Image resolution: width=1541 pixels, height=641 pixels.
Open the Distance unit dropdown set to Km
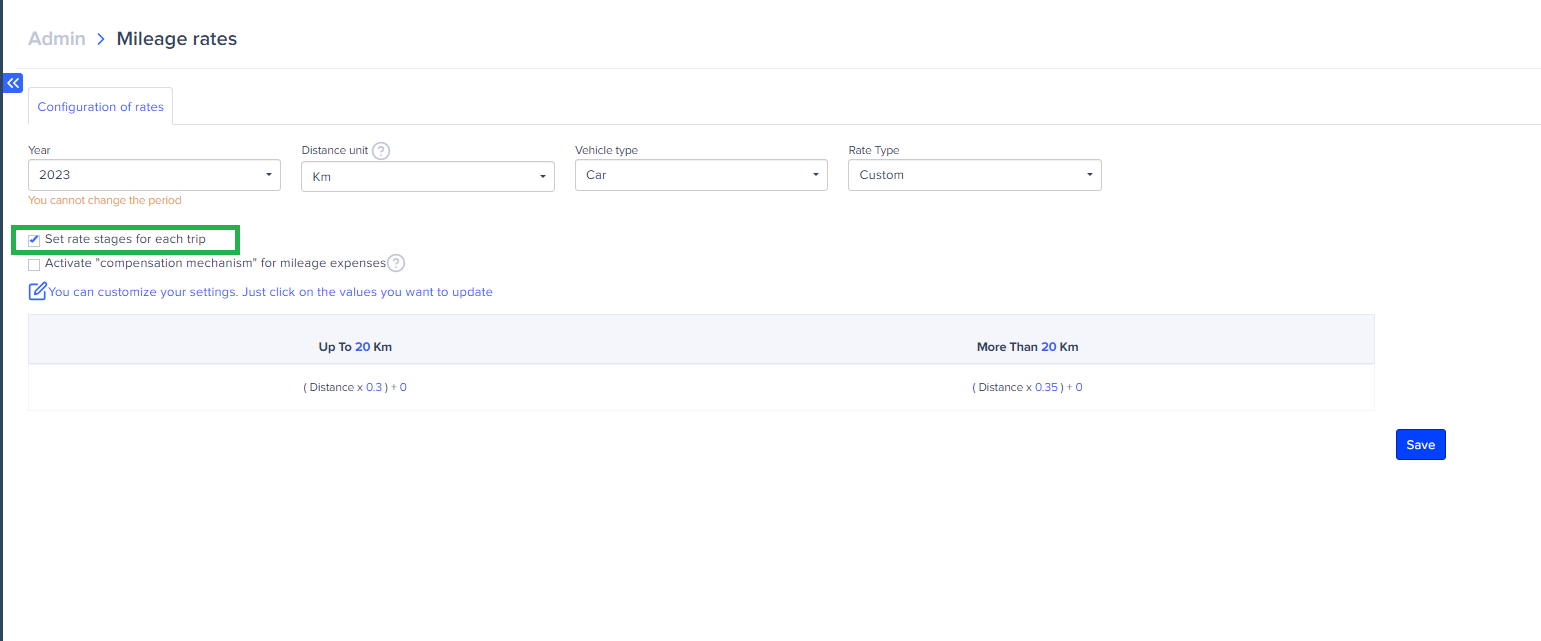coord(427,176)
